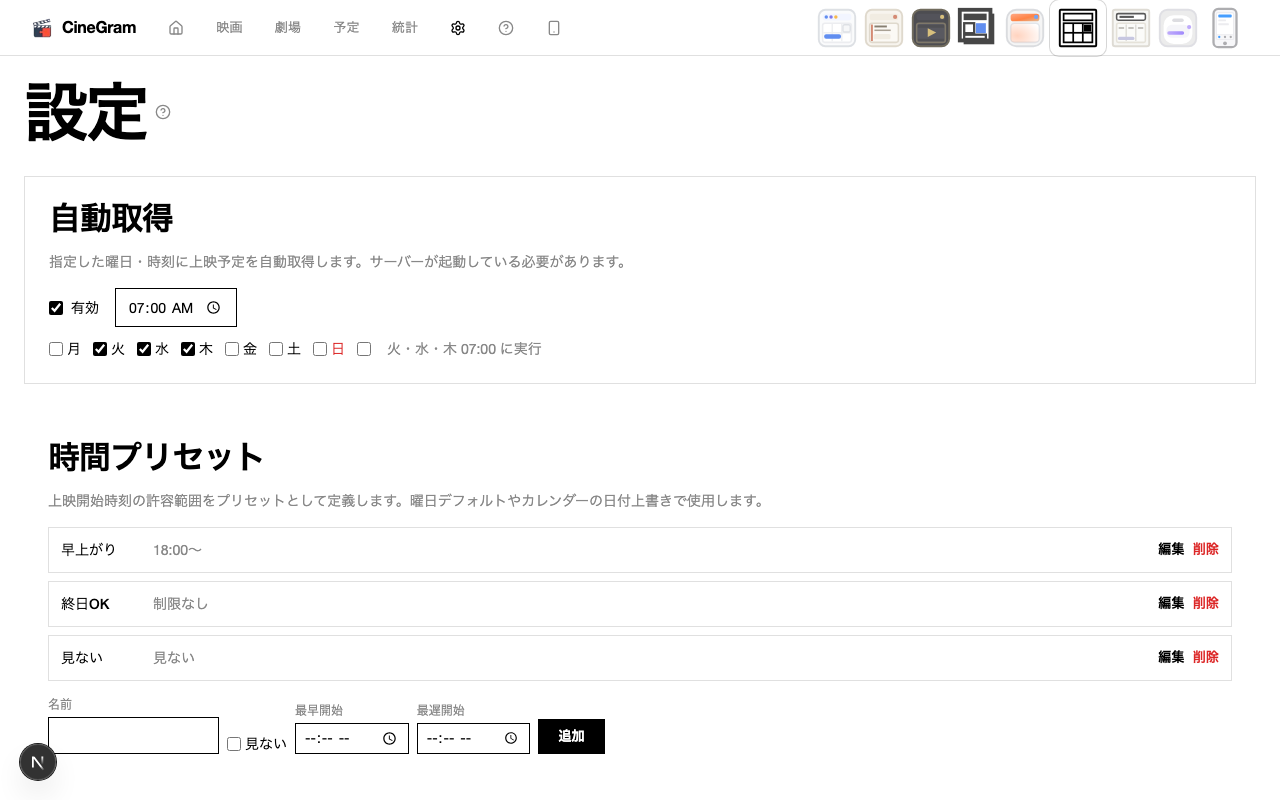Choose the orange-header theme style icon
The width and height of the screenshot is (1280, 800).
(1024, 27)
